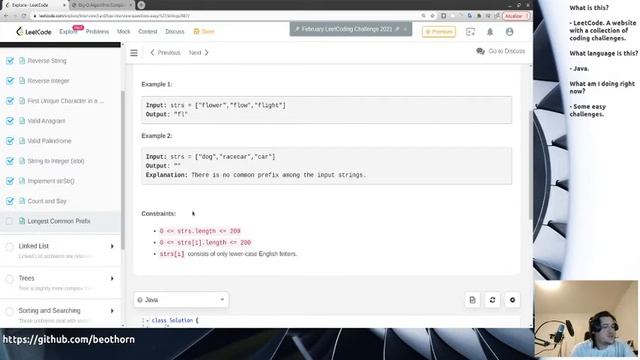Open the Explore menu
The width and height of the screenshot is (640, 360).
68,31
